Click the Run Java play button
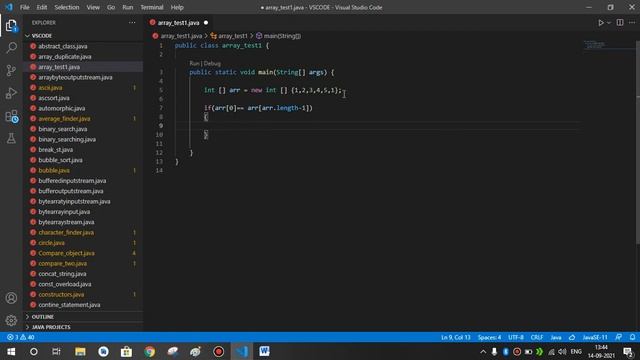The width and height of the screenshot is (640, 360). pyautogui.click(x=601, y=23)
